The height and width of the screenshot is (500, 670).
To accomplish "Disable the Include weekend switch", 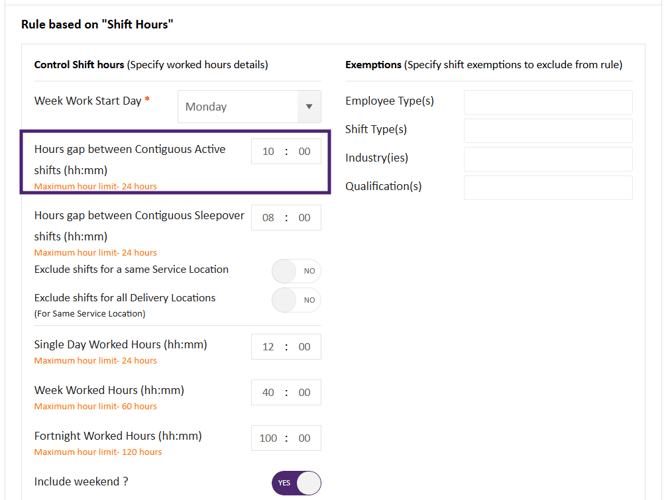I will point(296,483).
